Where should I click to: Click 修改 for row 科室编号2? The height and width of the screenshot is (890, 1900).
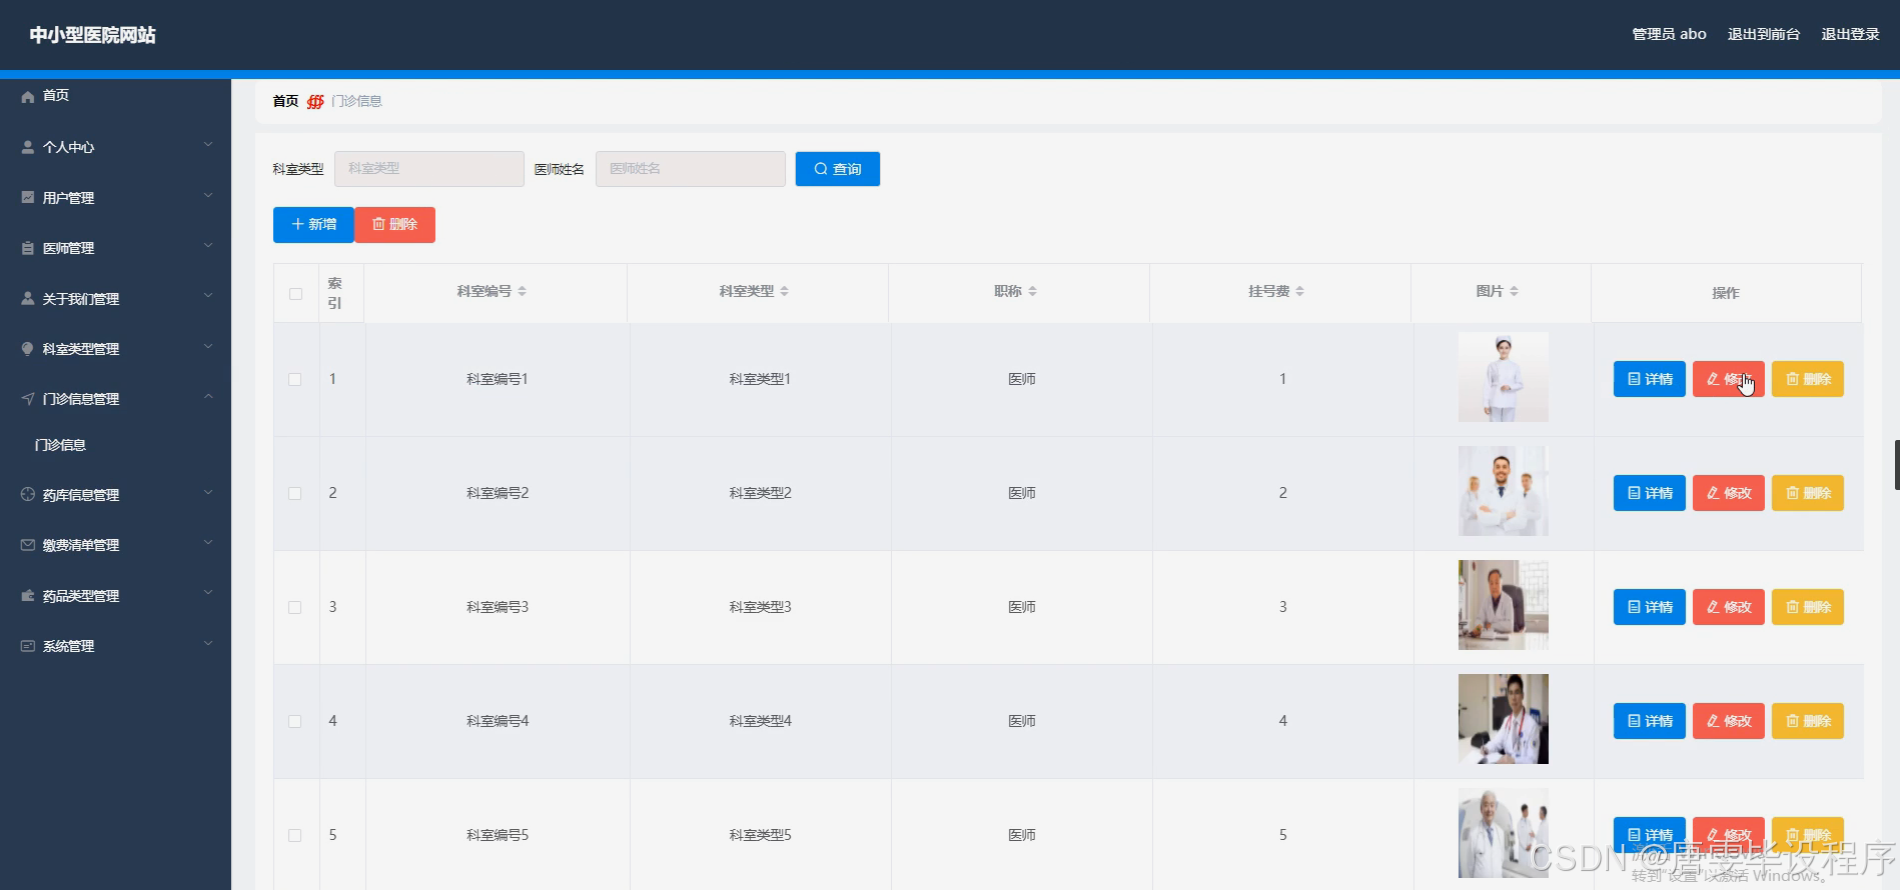pyautogui.click(x=1729, y=493)
